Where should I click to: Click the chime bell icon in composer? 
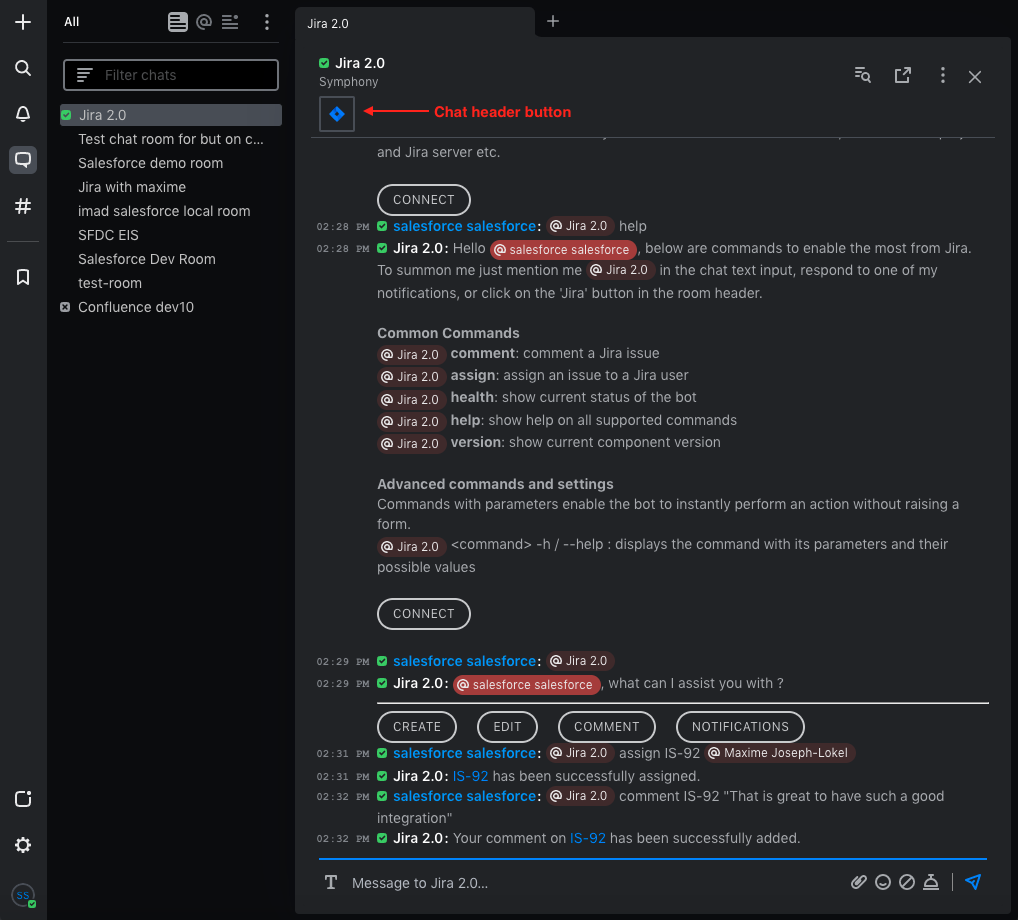pos(931,882)
